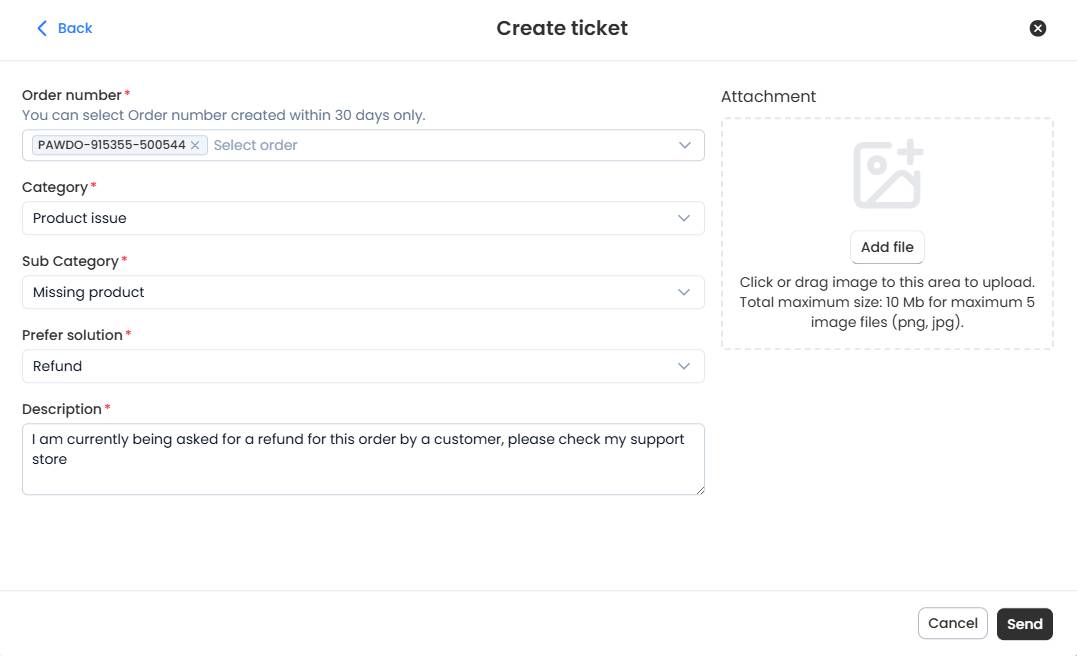Expand the Order number chevron arrow
Viewport: 1077px width, 656px height.
(x=684, y=145)
